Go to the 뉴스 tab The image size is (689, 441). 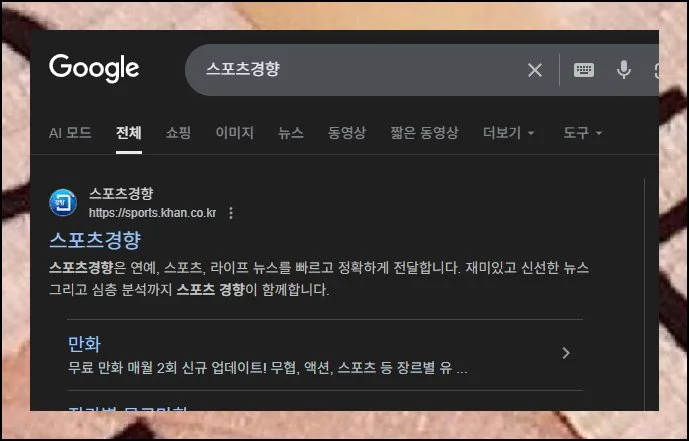pyautogui.click(x=291, y=133)
